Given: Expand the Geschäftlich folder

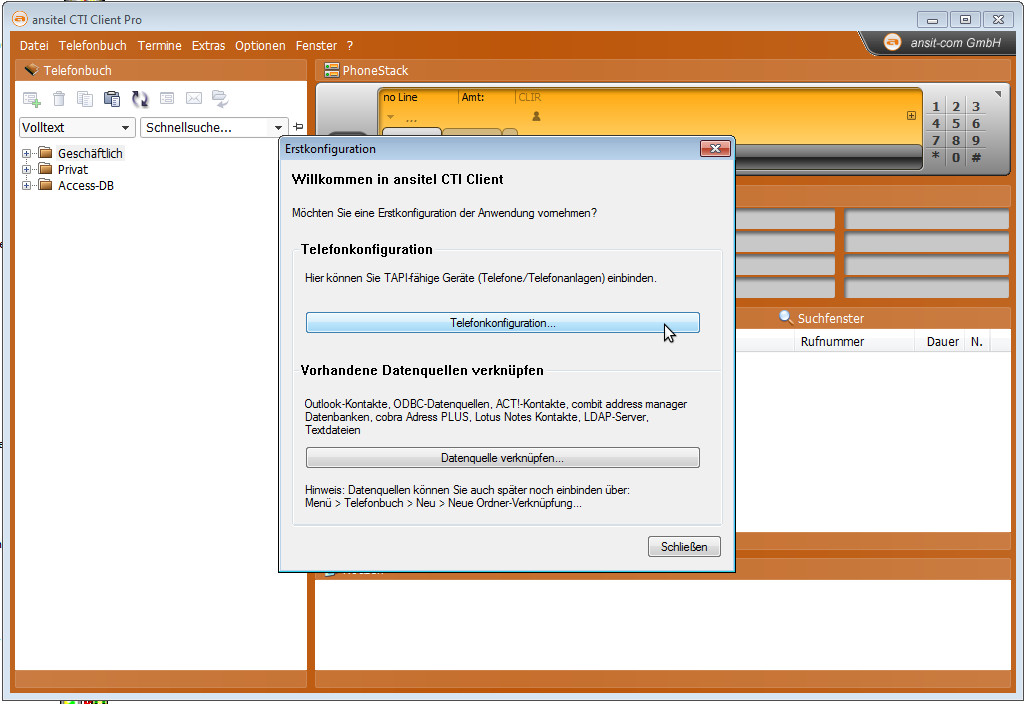Looking at the screenshot, I should click(26, 153).
